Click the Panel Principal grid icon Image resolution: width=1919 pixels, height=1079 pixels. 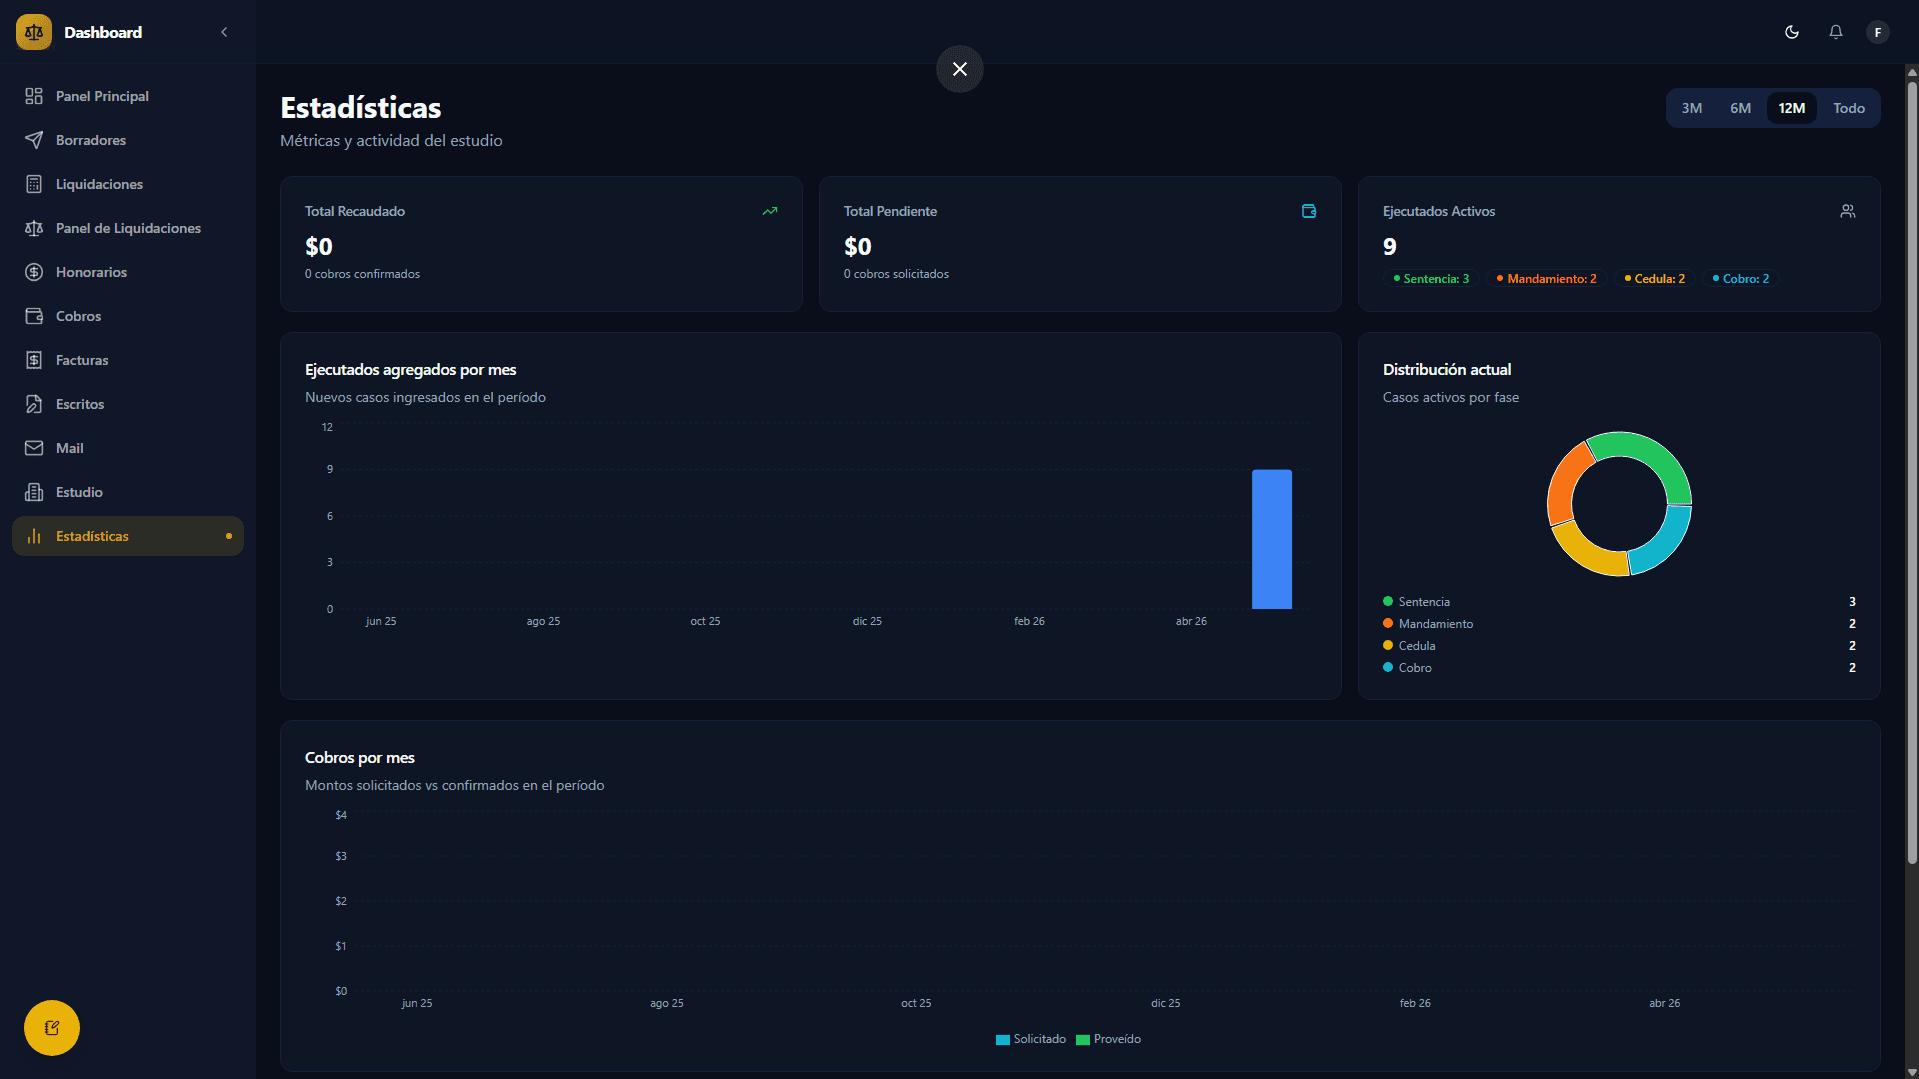(34, 96)
